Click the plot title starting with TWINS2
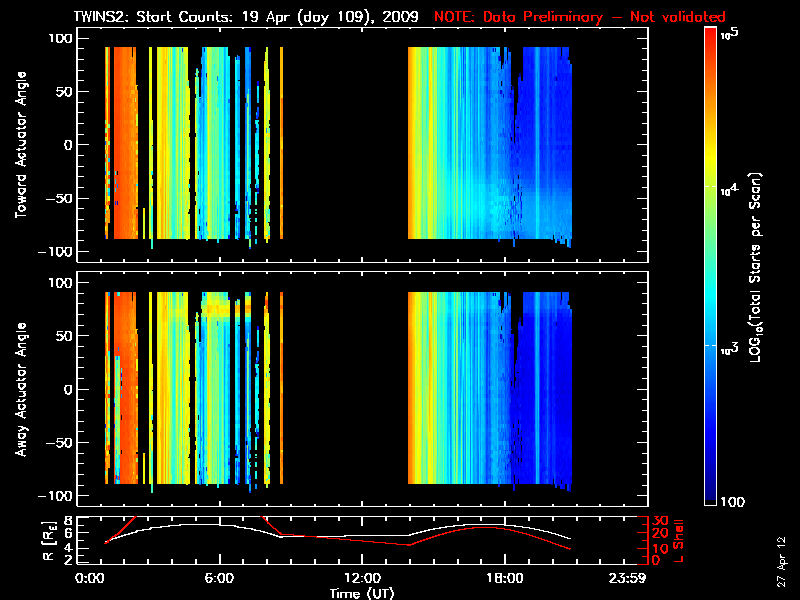The width and height of the screenshot is (800, 600). 246,17
